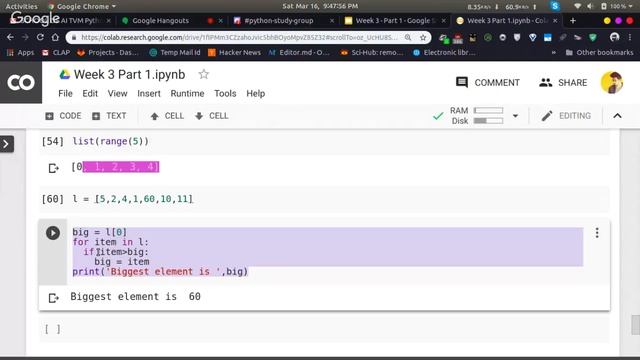The image size is (640, 360).
Task: Switch to the #python-study-group tab
Action: (x=279, y=20)
